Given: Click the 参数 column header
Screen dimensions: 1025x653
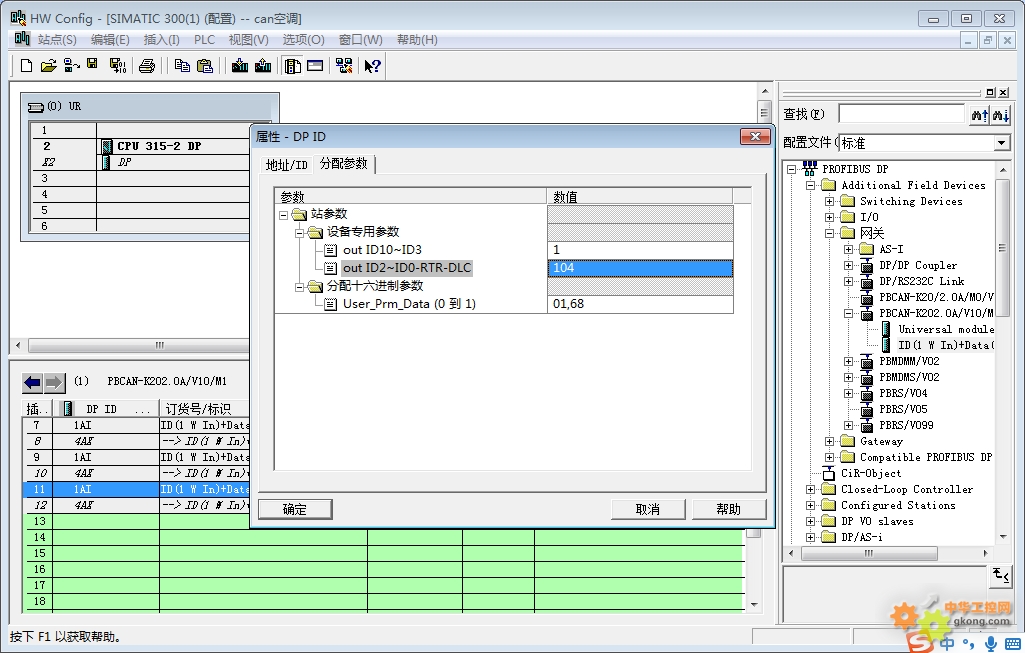Looking at the screenshot, I should coord(411,197).
